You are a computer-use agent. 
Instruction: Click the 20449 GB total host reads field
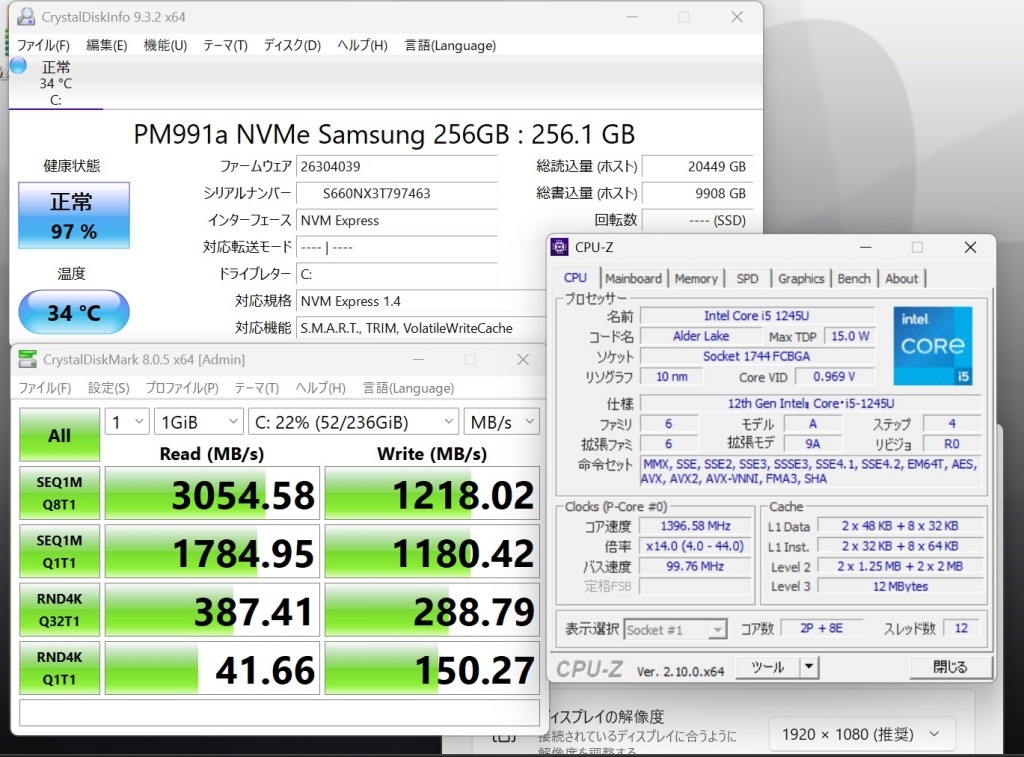click(x=697, y=167)
